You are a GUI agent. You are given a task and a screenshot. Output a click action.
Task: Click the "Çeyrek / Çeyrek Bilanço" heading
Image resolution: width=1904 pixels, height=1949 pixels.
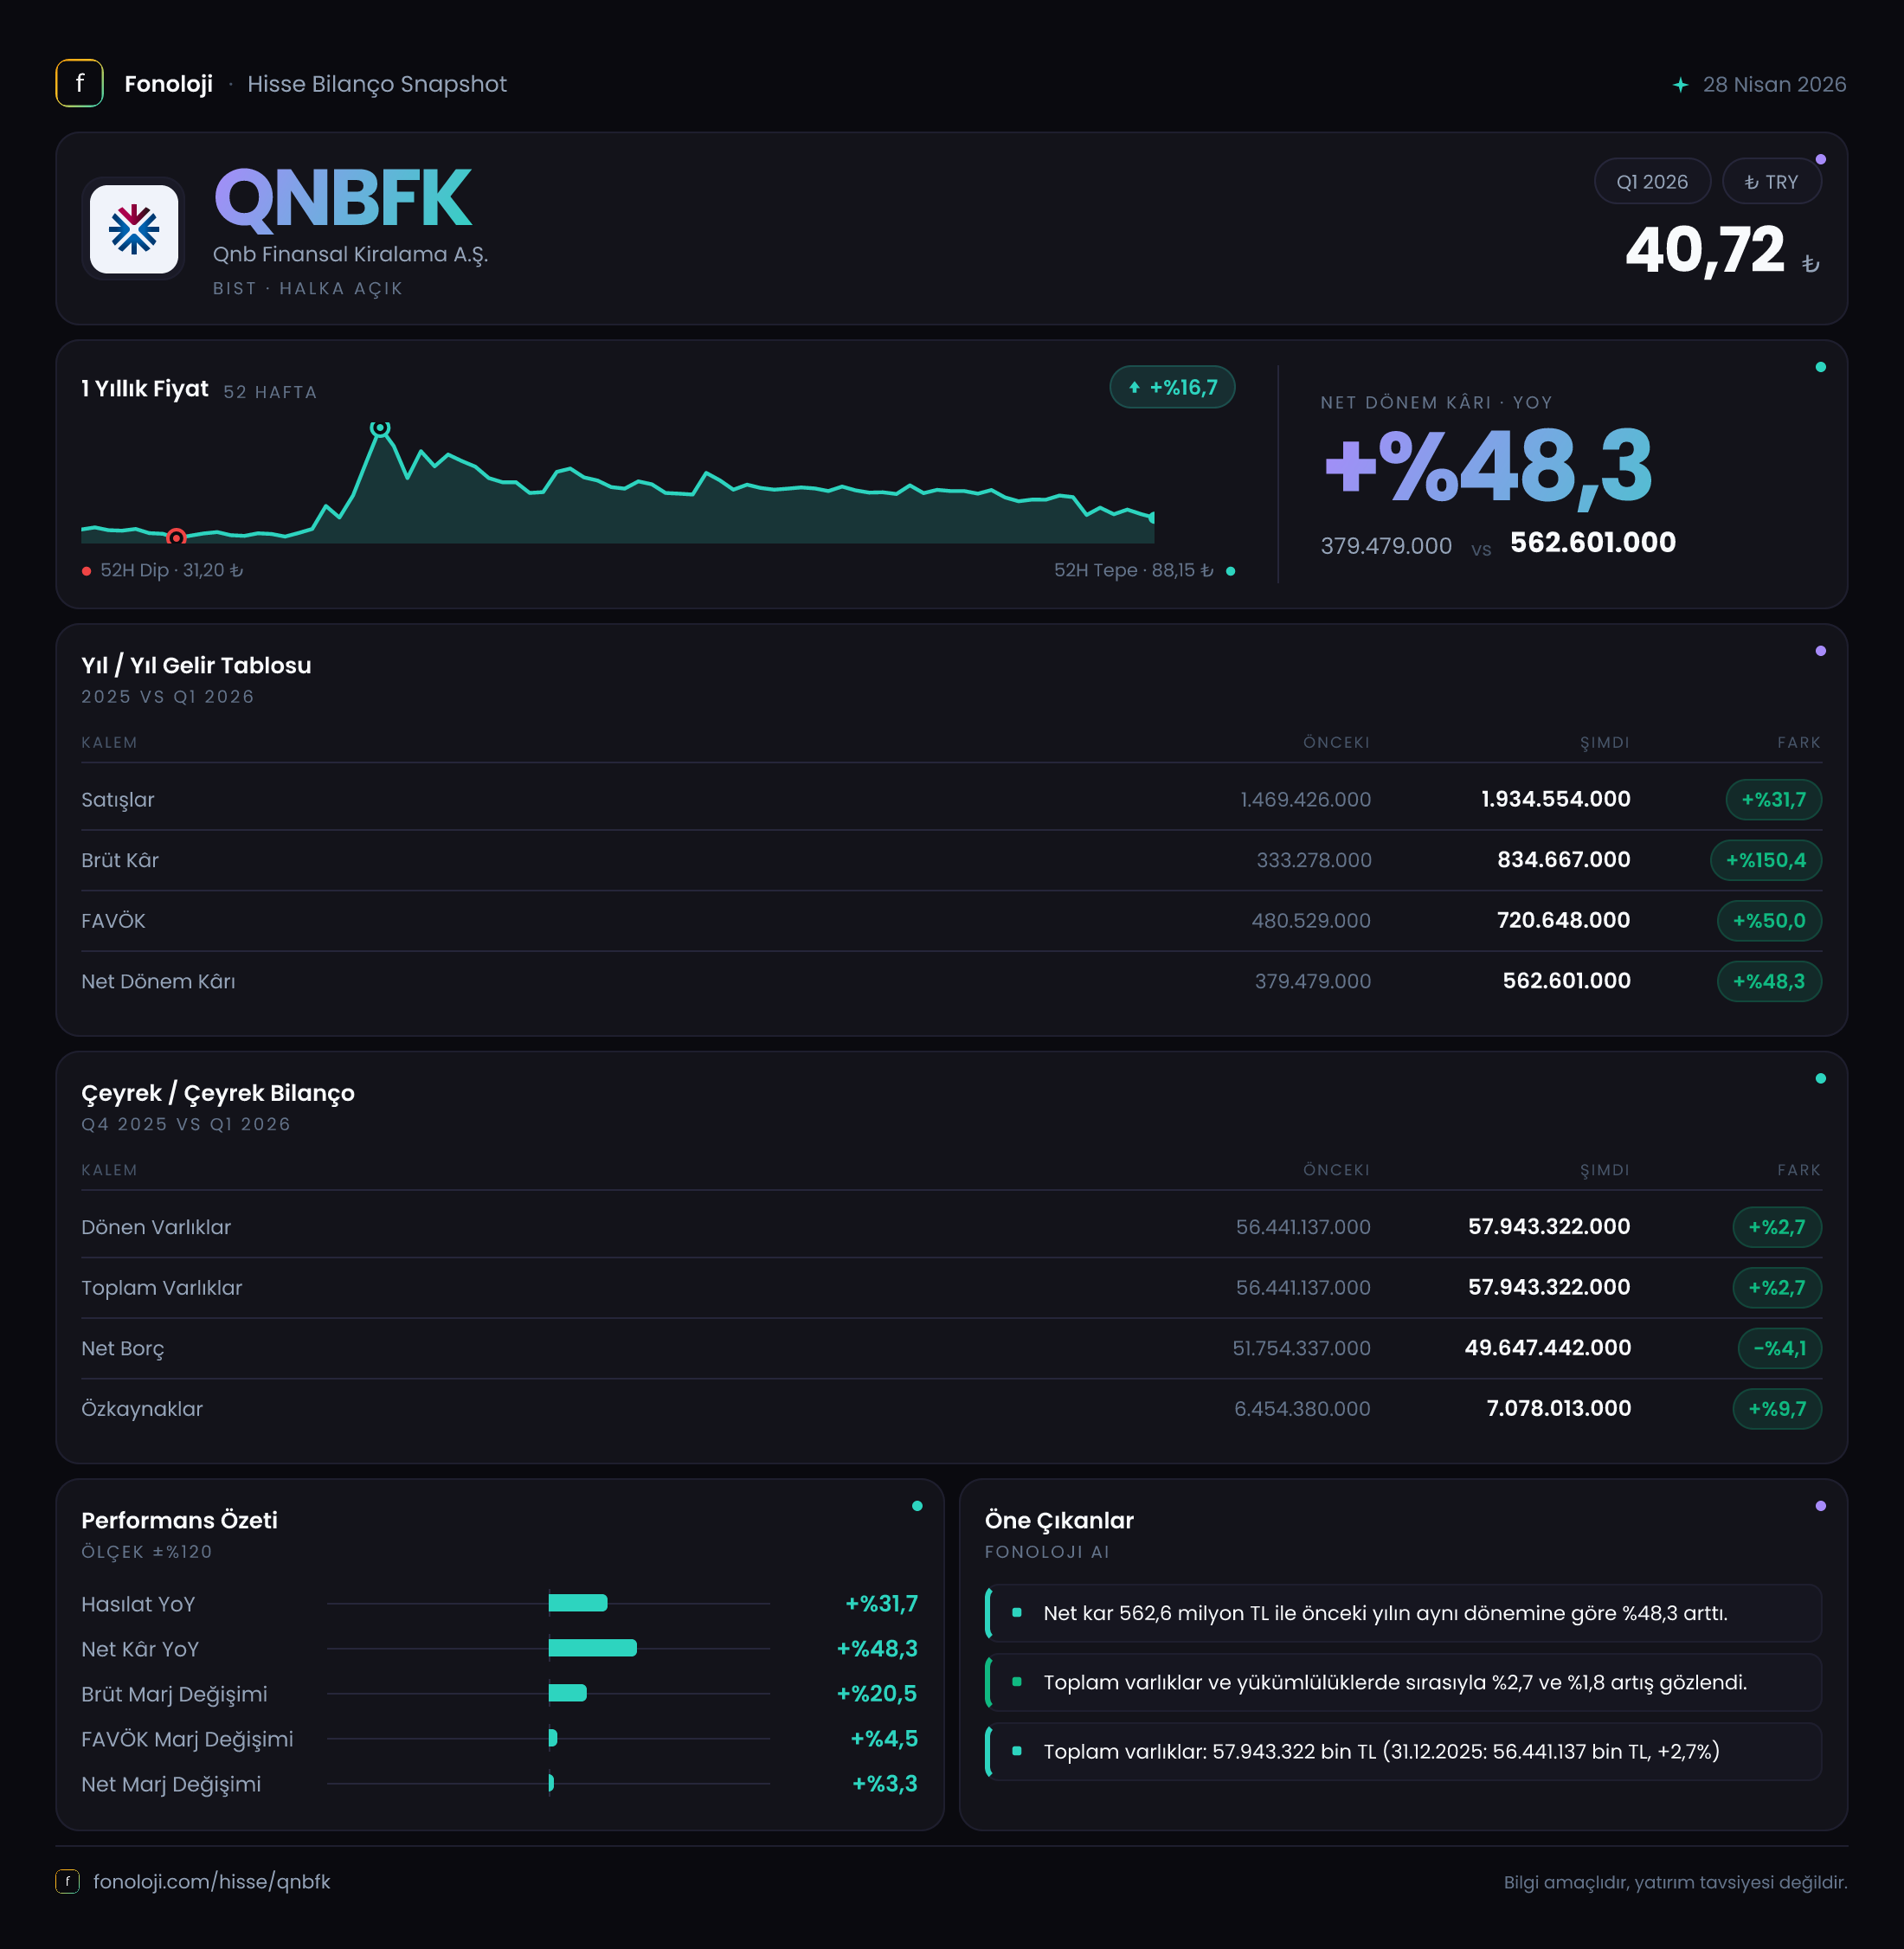click(x=218, y=1093)
